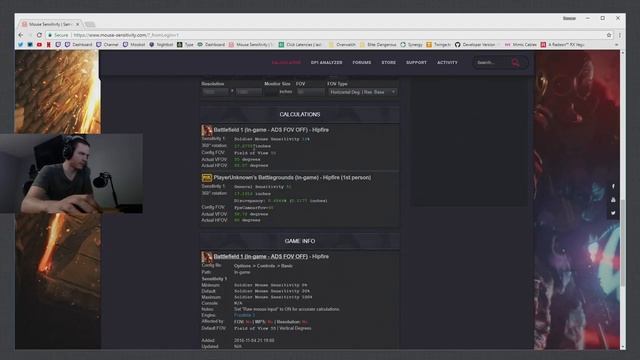Open the Twitter bookmark icon

(20, 44)
